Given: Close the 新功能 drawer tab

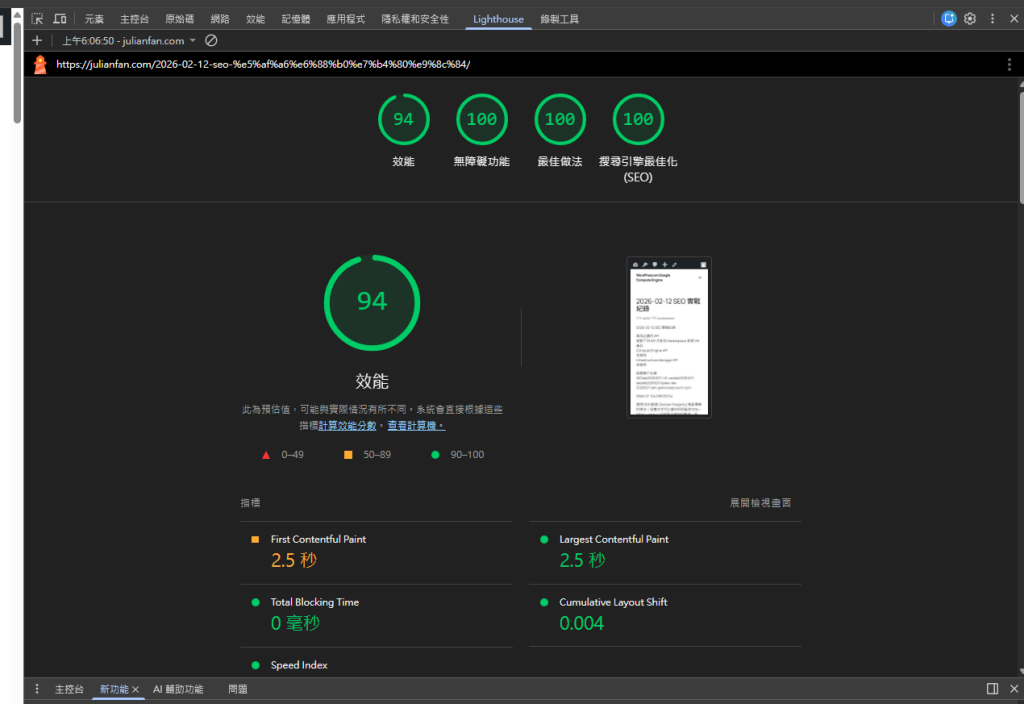Looking at the screenshot, I should pyautogui.click(x=135, y=689).
